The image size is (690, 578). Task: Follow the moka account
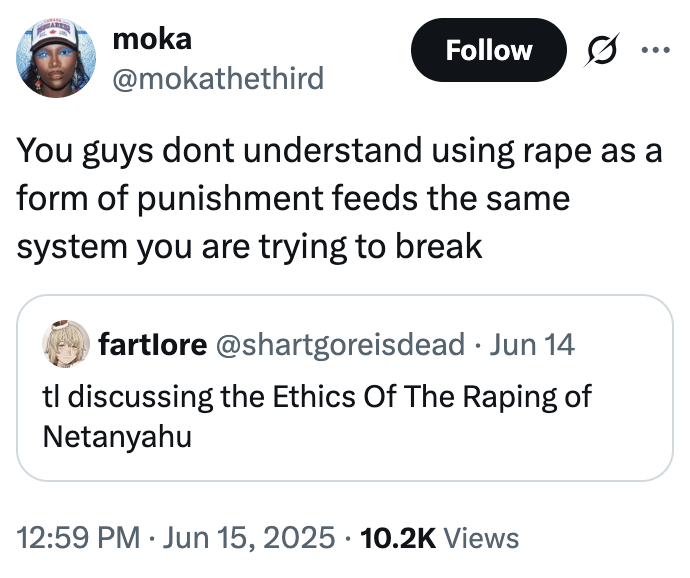488,50
